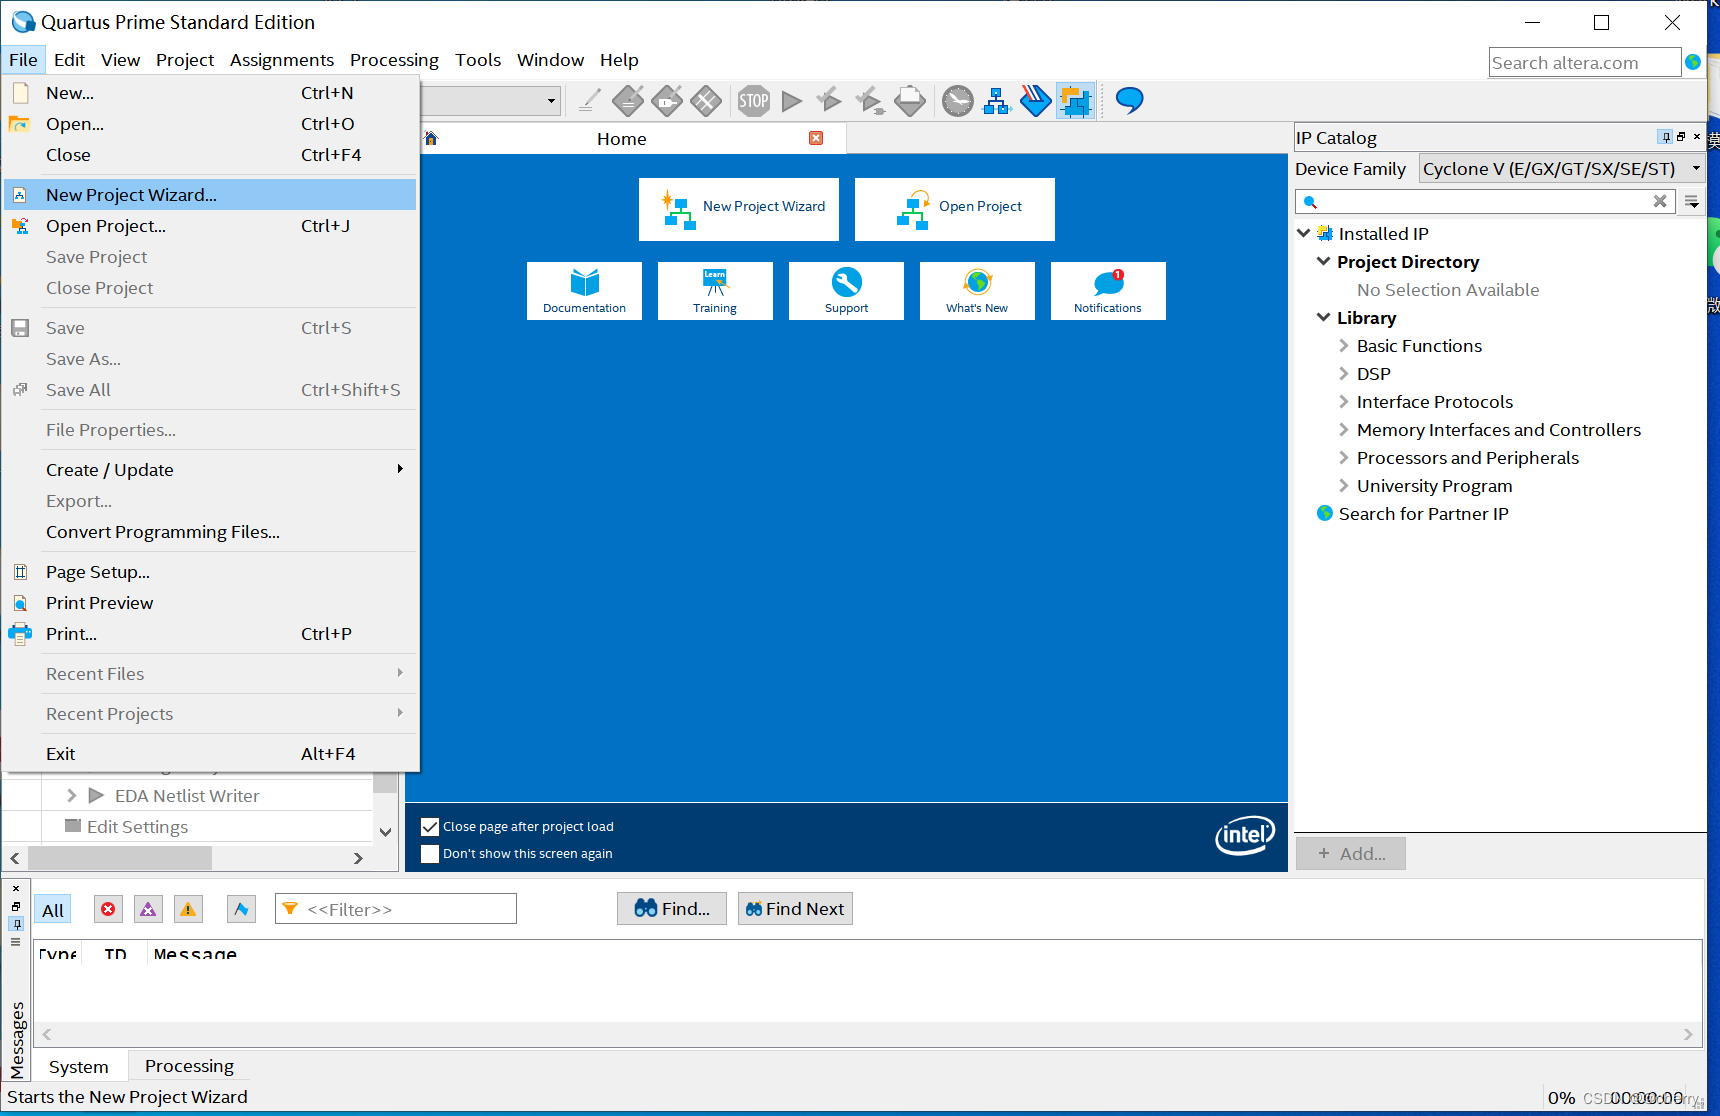Viewport: 1720px width, 1116px height.
Task: Click the blue flag info message filter
Action: pyautogui.click(x=241, y=909)
